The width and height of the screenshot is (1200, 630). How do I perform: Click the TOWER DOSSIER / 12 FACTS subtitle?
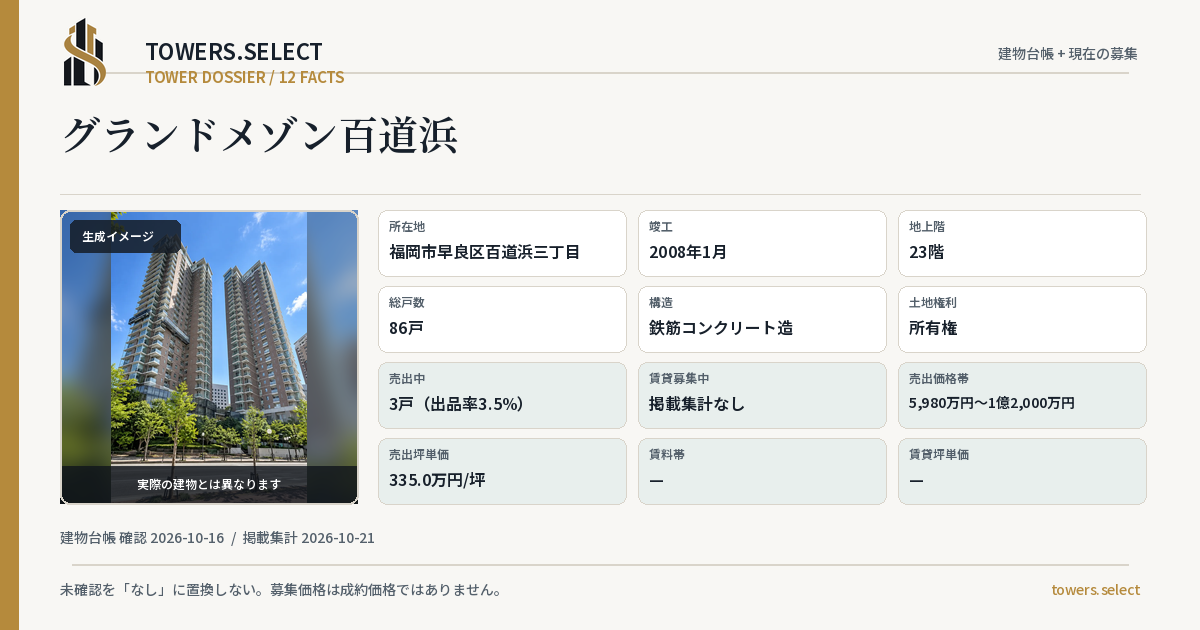[x=245, y=77]
